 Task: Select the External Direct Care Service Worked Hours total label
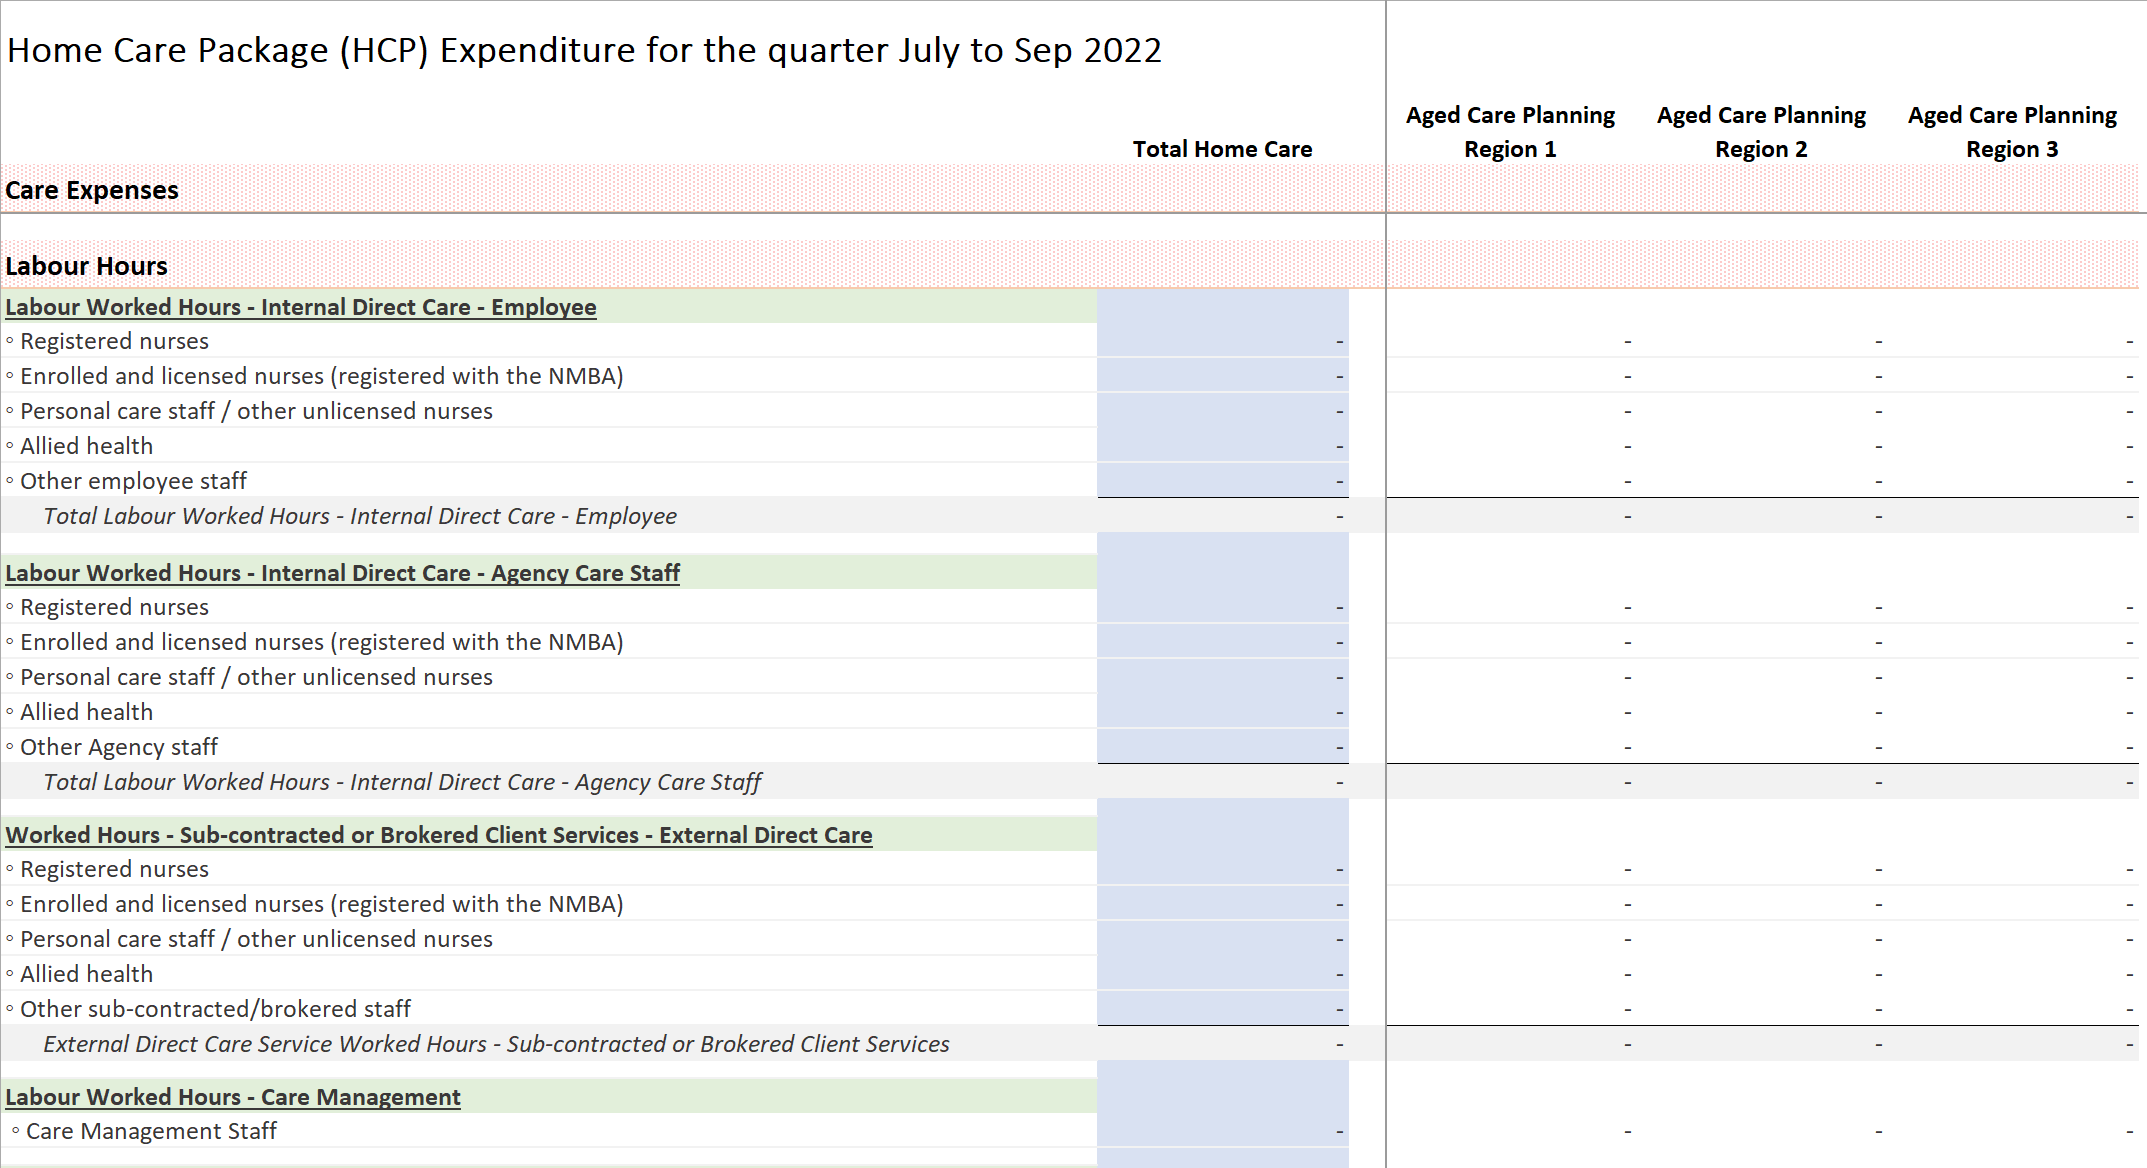click(496, 1044)
